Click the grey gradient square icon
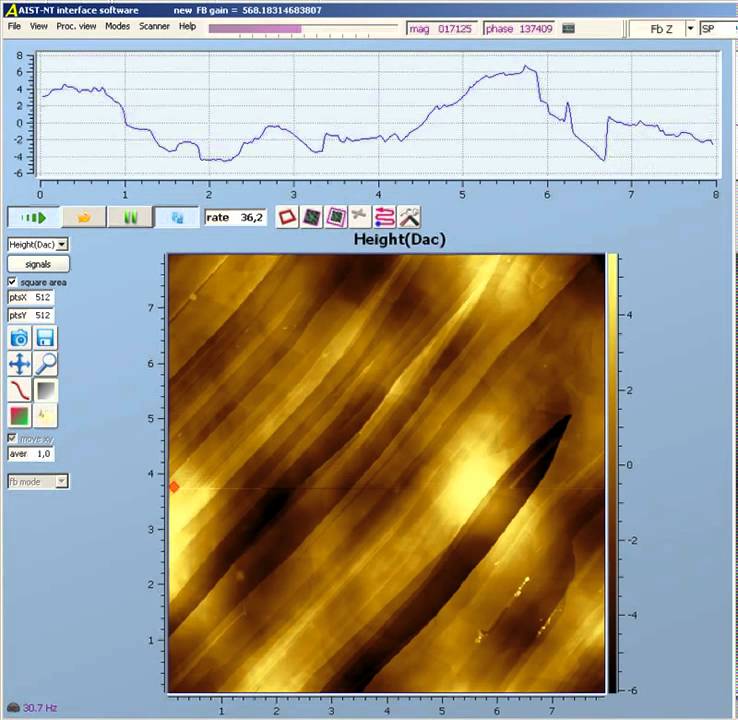The image size is (738, 720). tap(45, 390)
